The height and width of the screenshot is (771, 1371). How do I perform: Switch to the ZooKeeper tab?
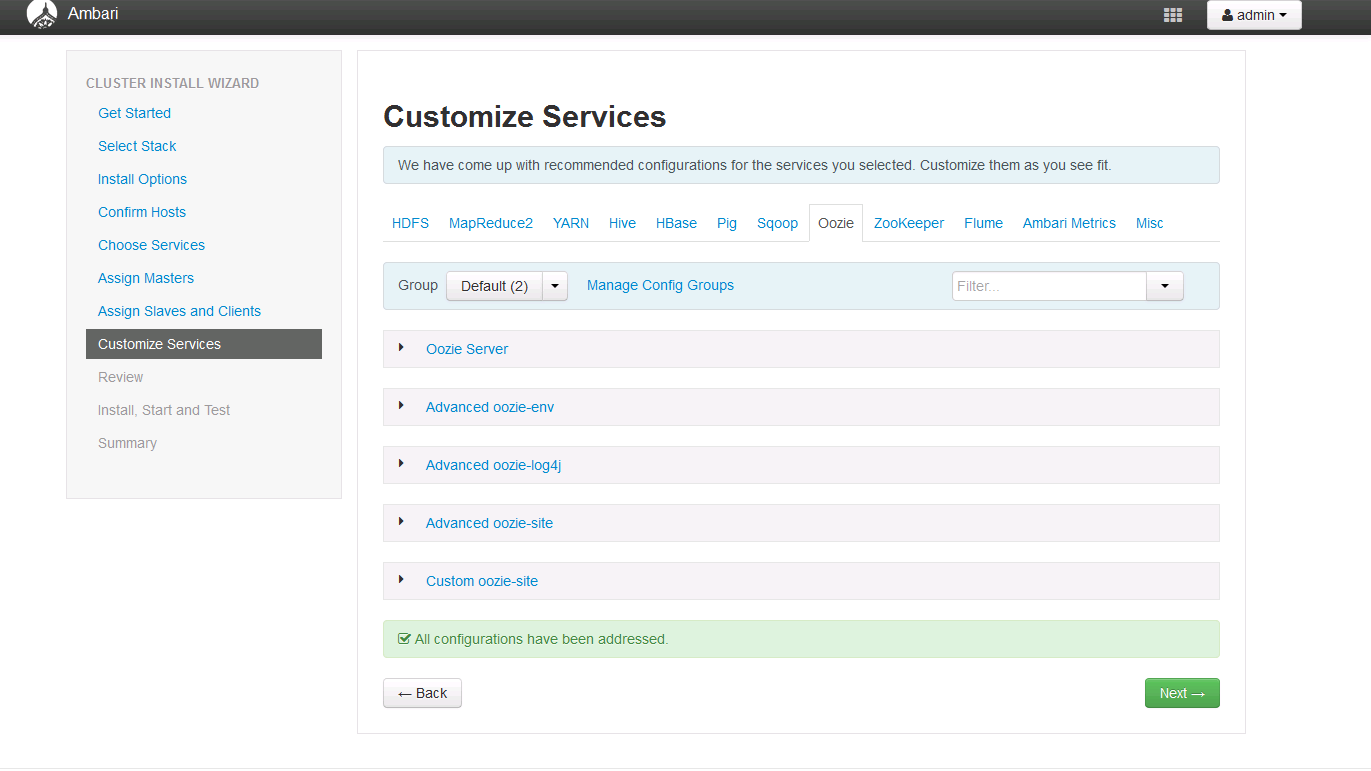click(909, 223)
